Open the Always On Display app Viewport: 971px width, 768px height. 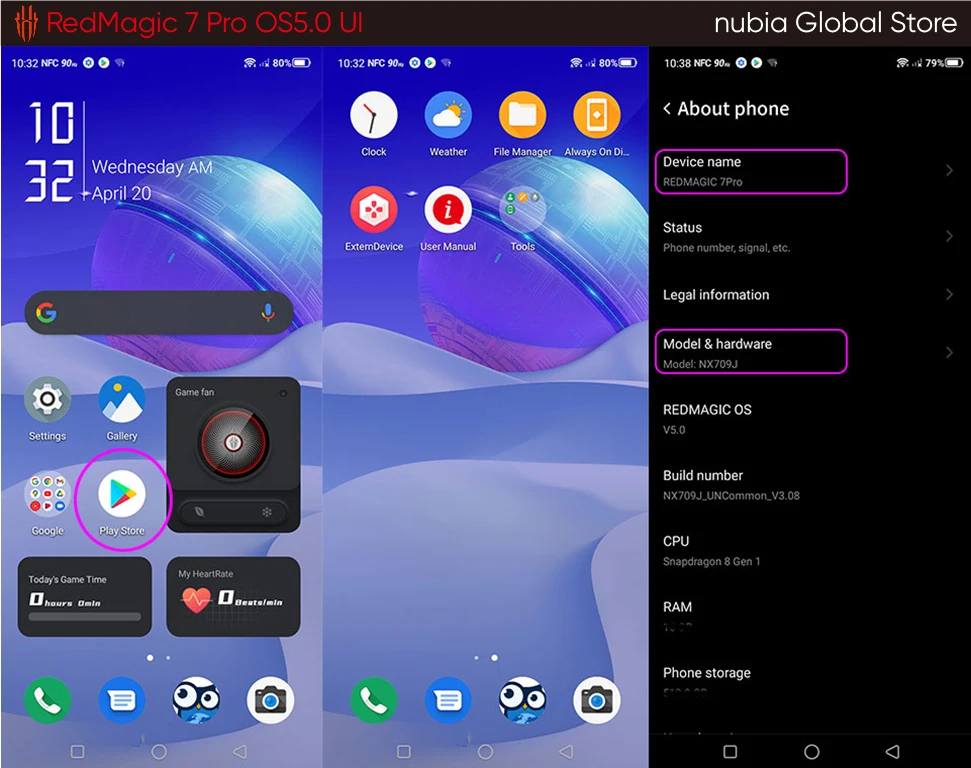(596, 115)
